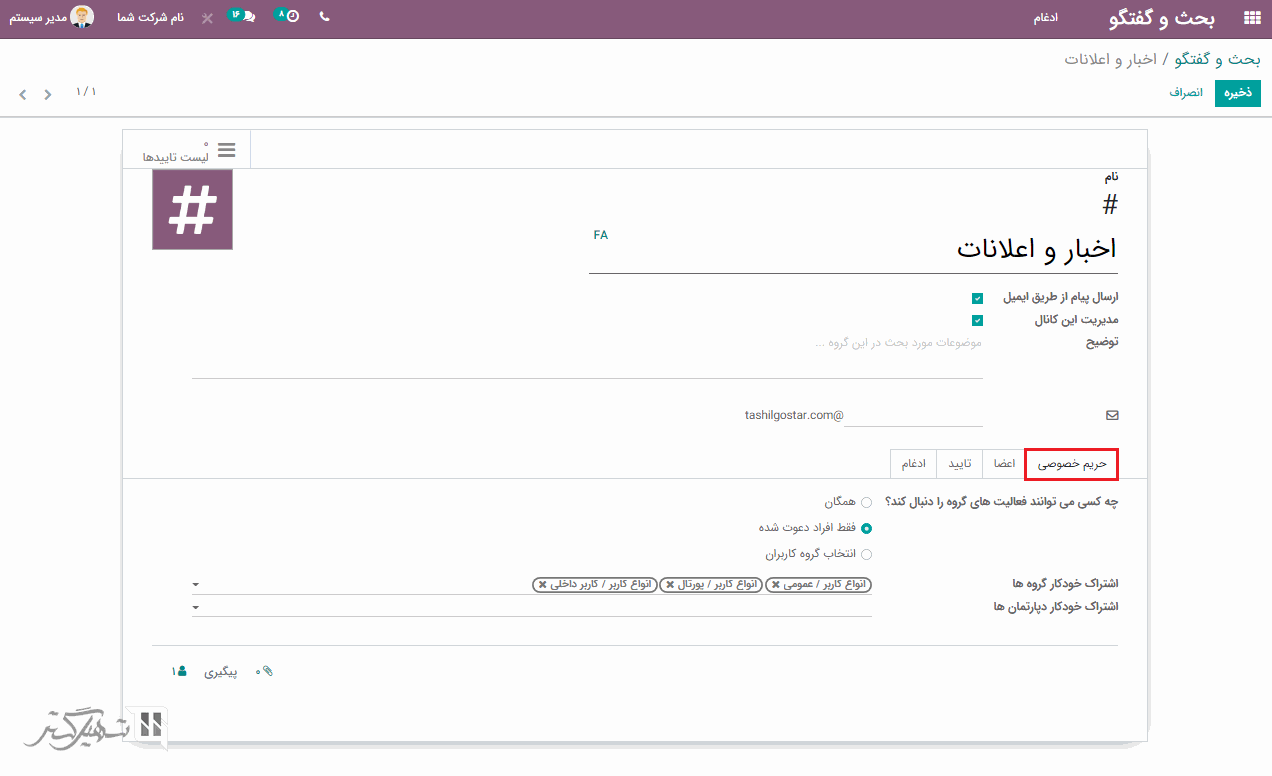The width and height of the screenshot is (1272, 776).
Task: Click the پیگیری follow button
Action: 221,672
